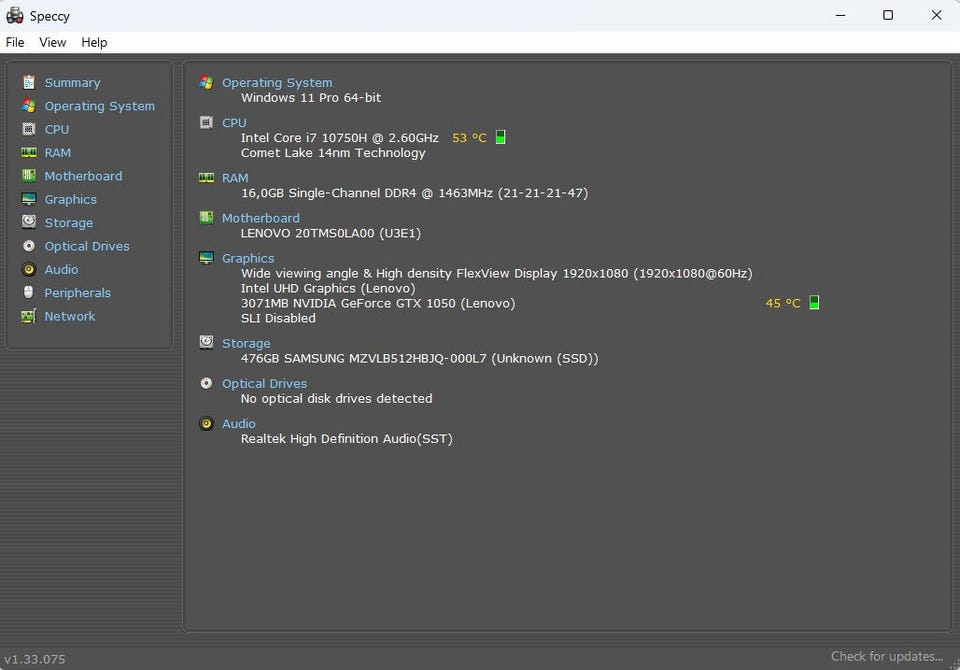Click the FlexView Display 1920x1080 line
The width and height of the screenshot is (960, 670).
[497, 274]
